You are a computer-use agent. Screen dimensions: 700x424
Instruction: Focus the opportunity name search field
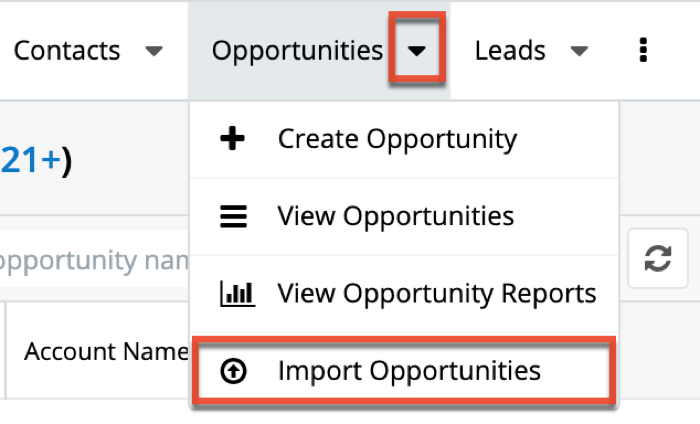[x=94, y=259]
